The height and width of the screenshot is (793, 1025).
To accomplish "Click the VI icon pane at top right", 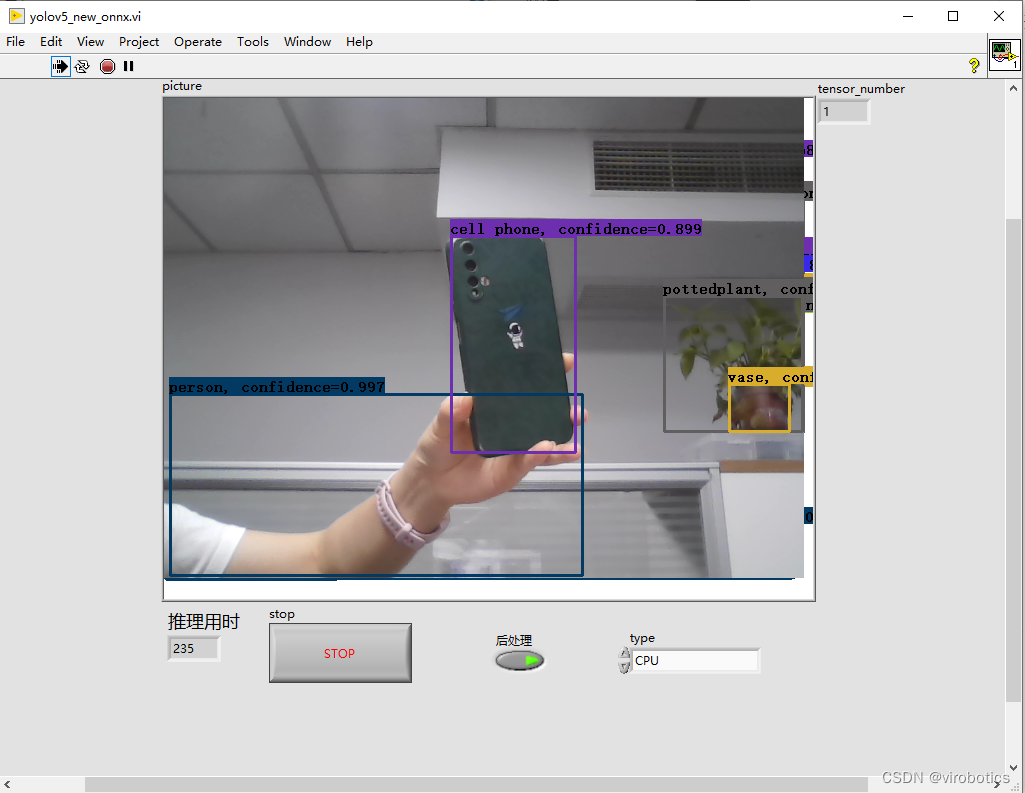I will click(1005, 55).
